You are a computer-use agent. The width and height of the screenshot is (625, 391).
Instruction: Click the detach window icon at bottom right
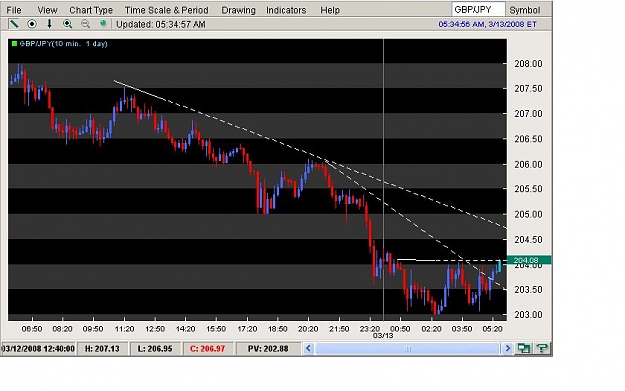523,348
